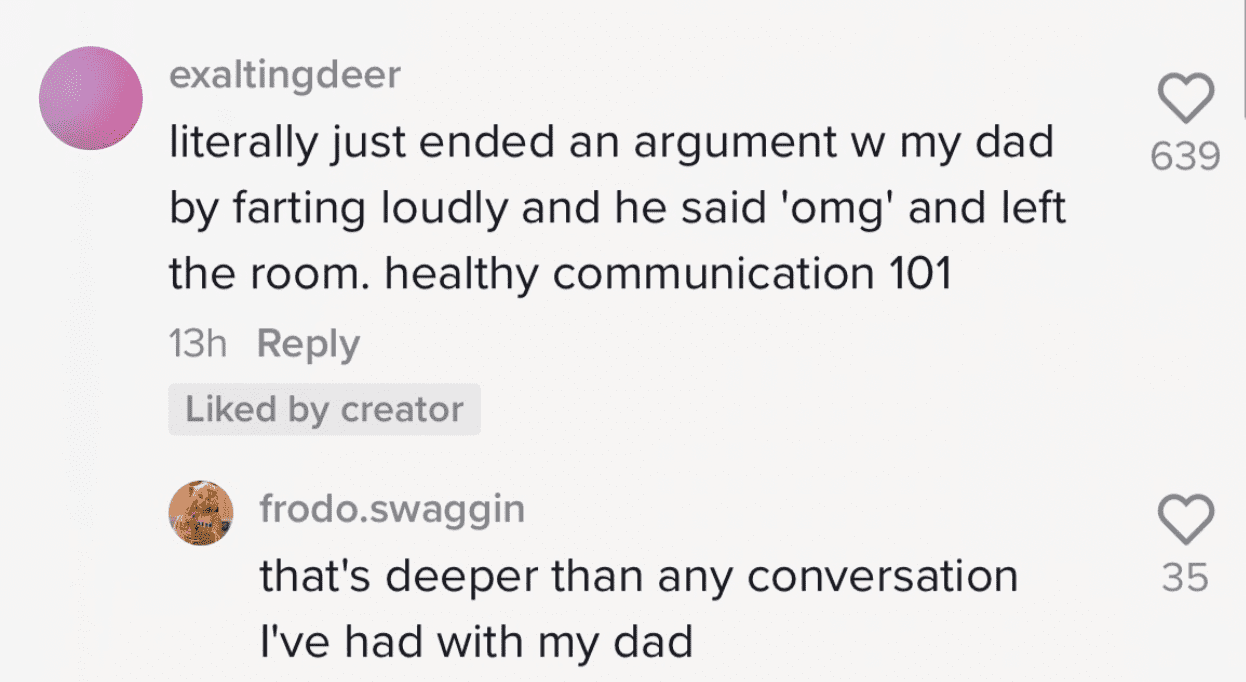The height and width of the screenshot is (682, 1246).
Task: Click the 13h timestamp
Action: tap(198, 344)
